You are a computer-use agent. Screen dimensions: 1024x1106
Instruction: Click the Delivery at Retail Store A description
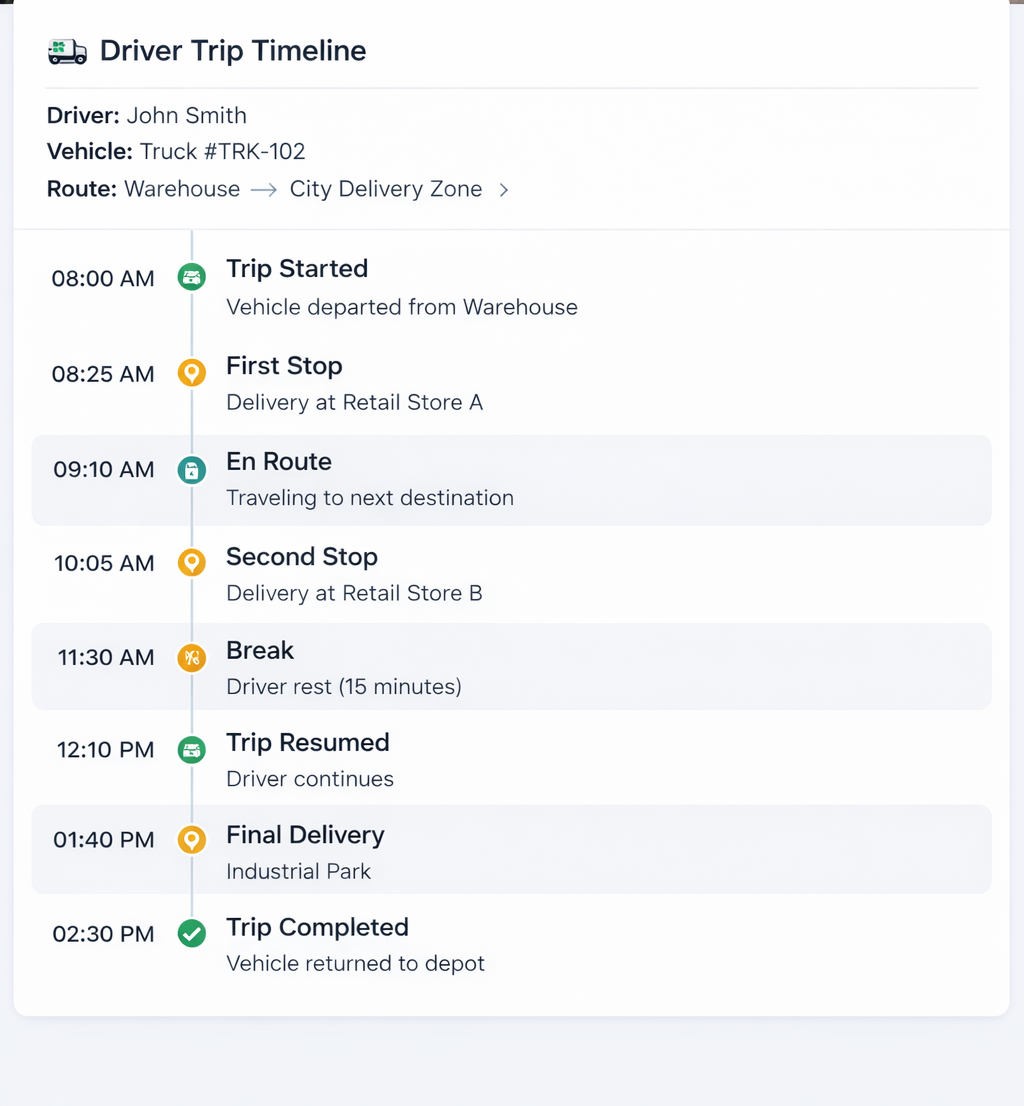coord(355,402)
